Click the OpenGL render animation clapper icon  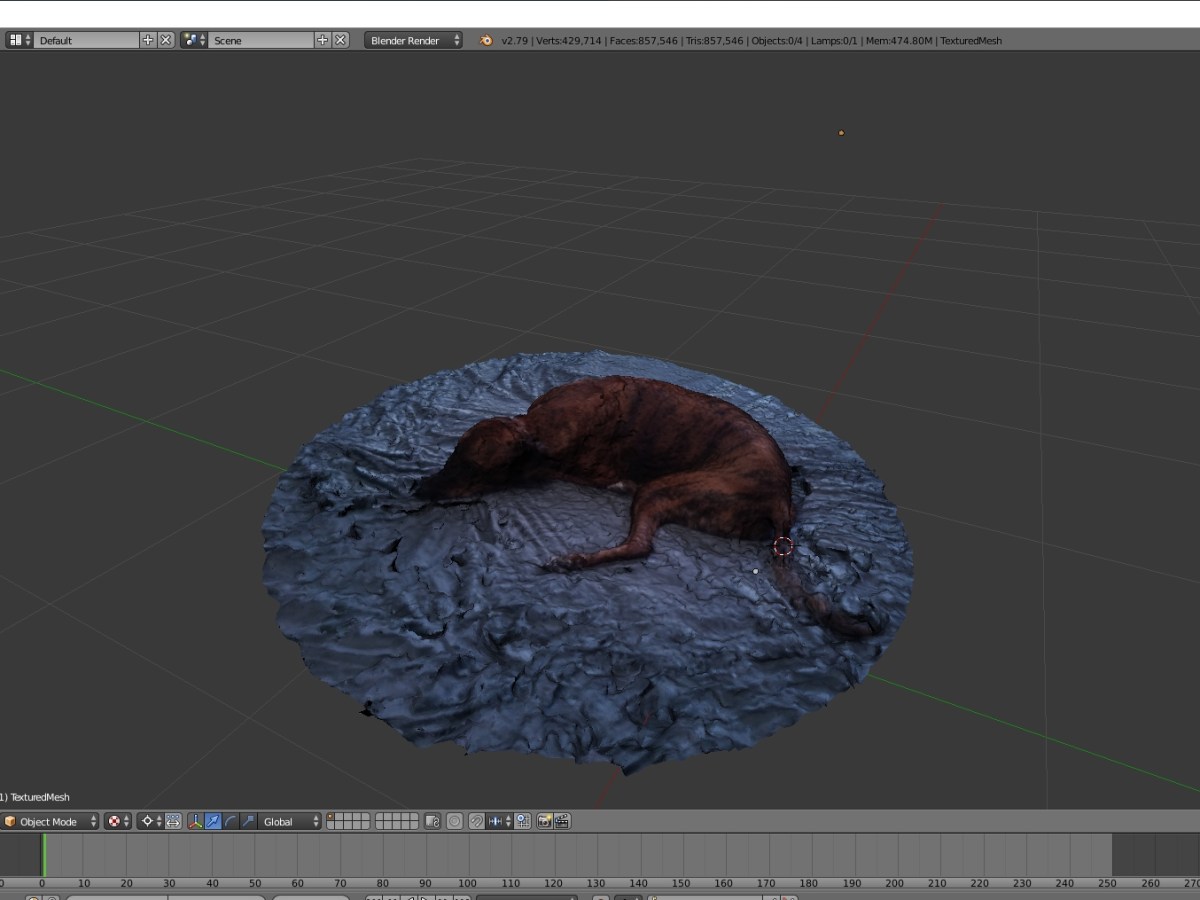(562, 822)
